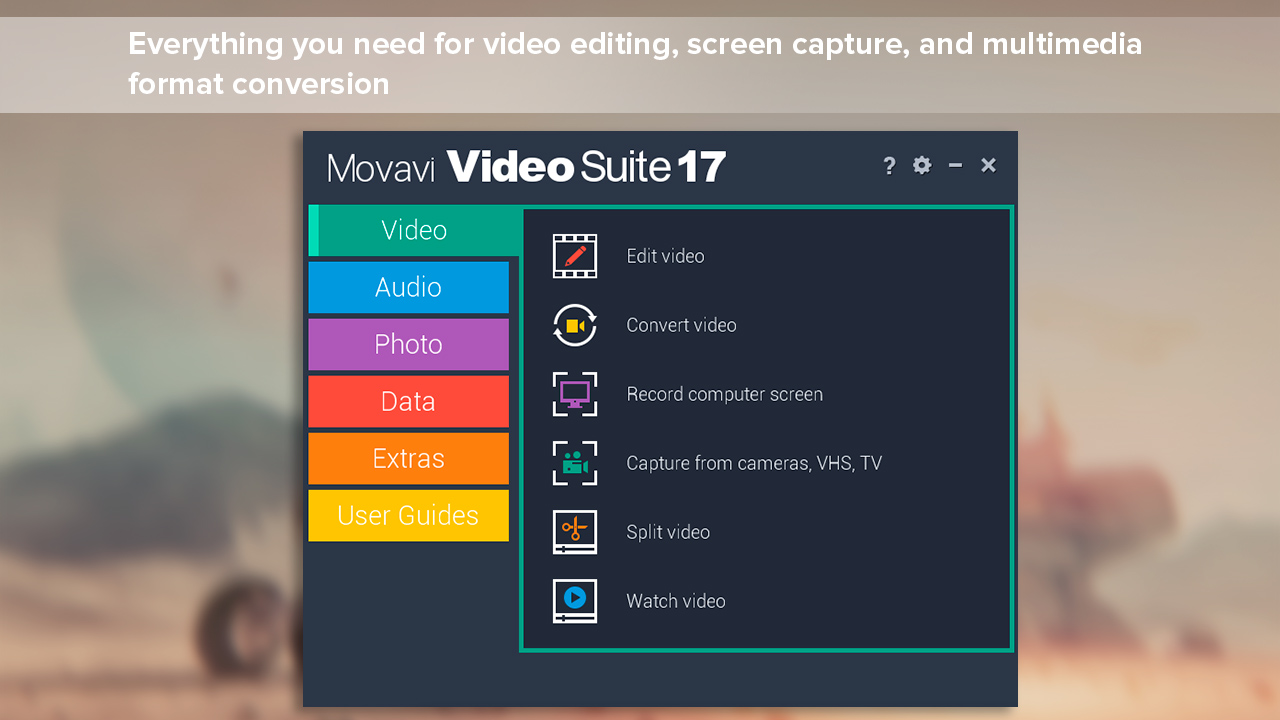Minimize the Movavi Video Suite window
Image resolution: width=1280 pixels, height=720 pixels.
tap(955, 165)
